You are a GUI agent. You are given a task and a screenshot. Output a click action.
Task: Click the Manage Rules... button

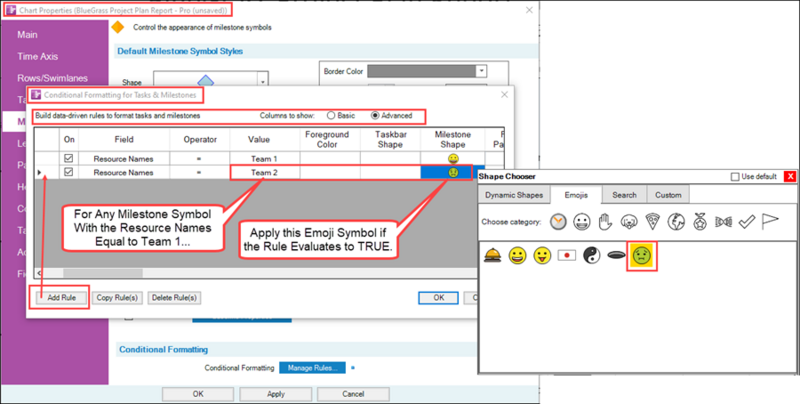(x=312, y=368)
